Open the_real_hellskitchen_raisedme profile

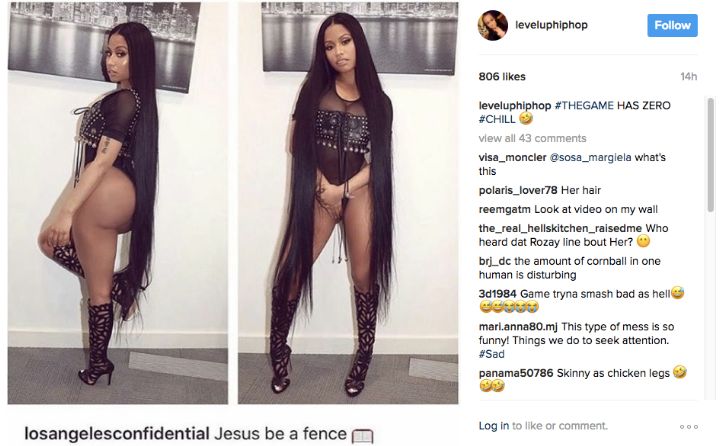560,228
